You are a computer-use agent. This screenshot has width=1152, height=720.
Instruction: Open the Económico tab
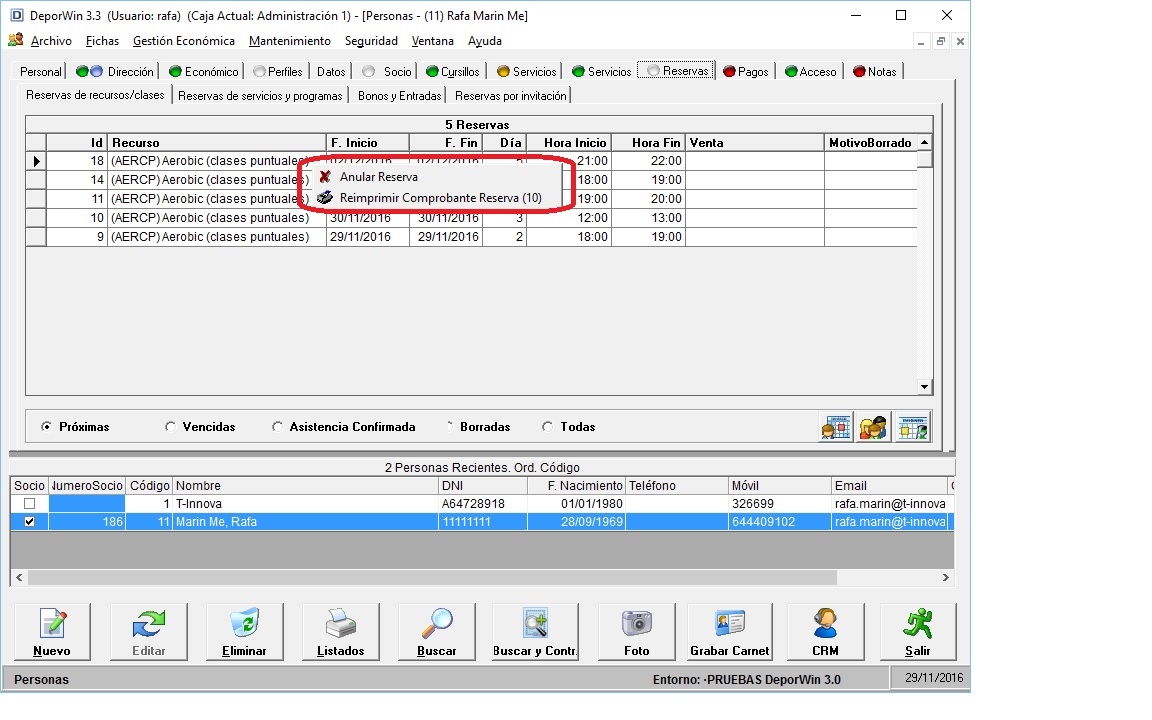point(204,71)
